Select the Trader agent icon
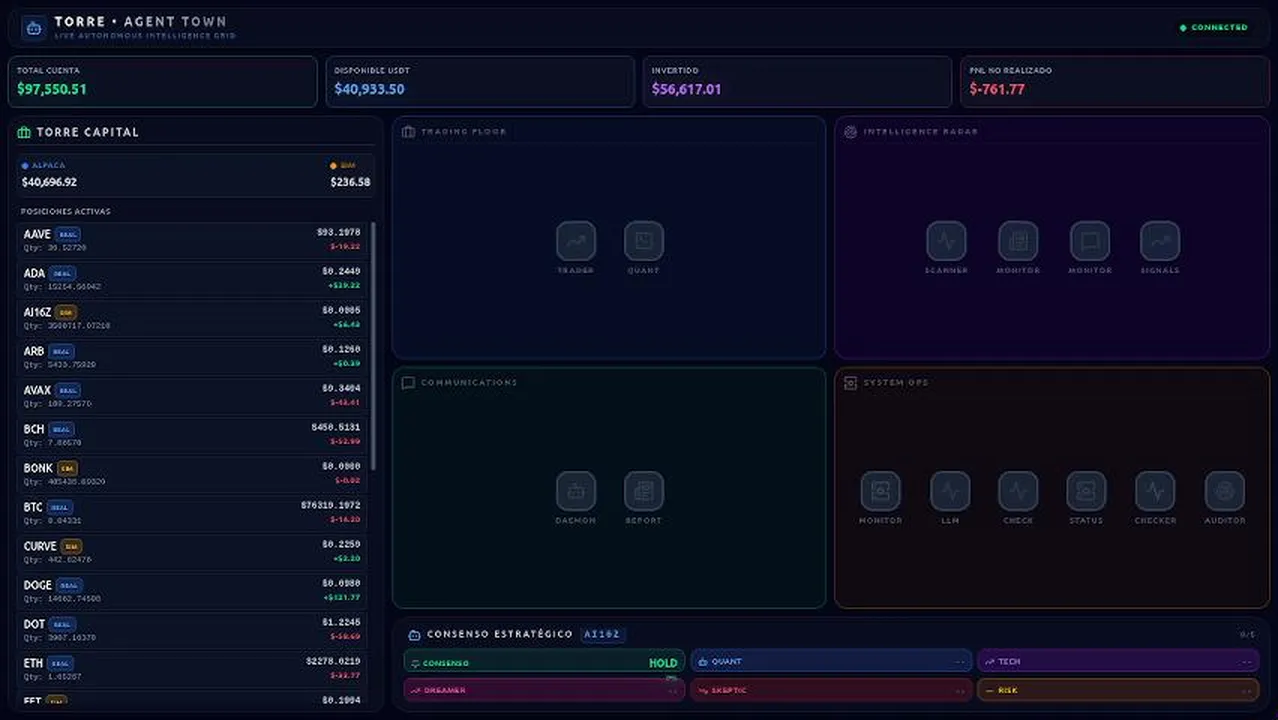The width and height of the screenshot is (1278, 720). (x=576, y=241)
